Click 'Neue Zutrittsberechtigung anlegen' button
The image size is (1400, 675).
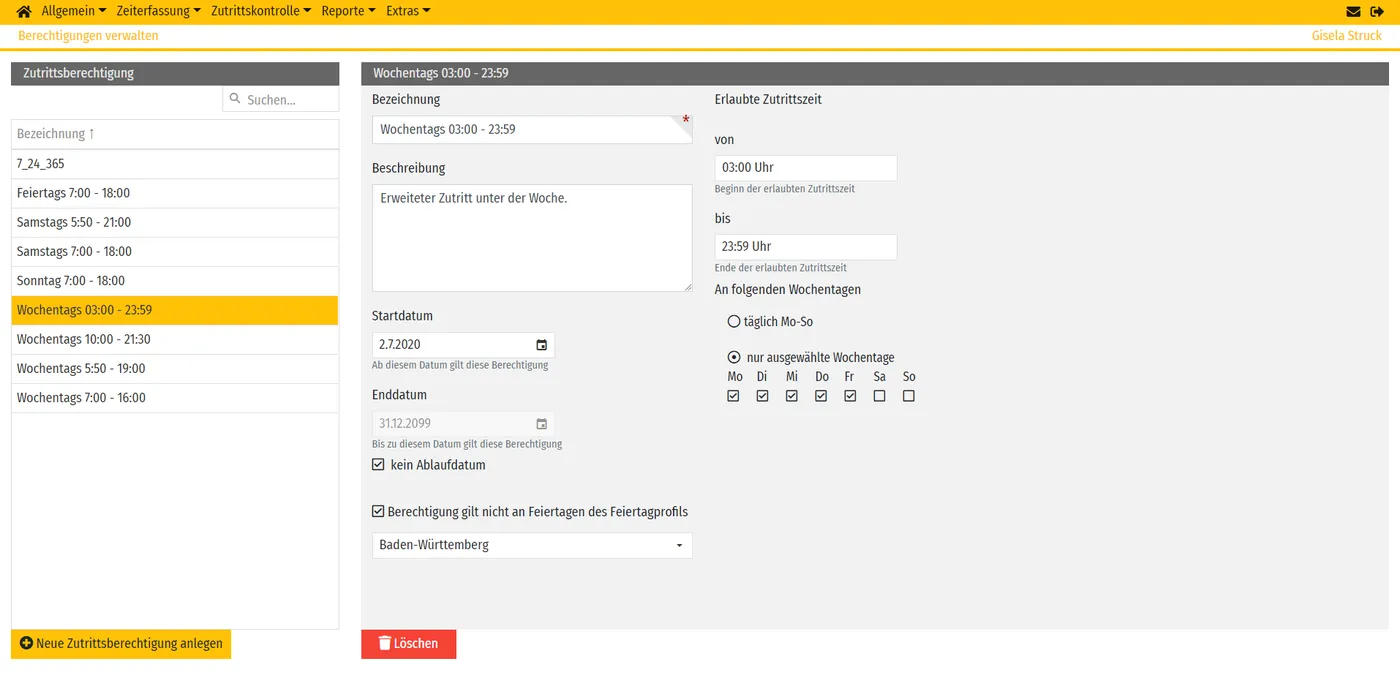click(x=121, y=644)
